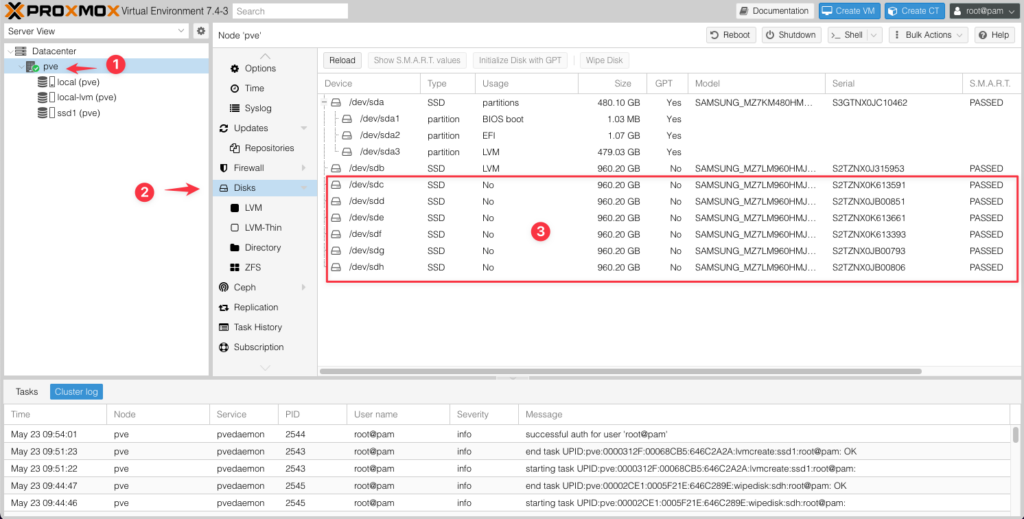Viewport: 1024px width, 519px height.
Task: Collapse the pve tree node
Action: pyautogui.click(x=21, y=67)
